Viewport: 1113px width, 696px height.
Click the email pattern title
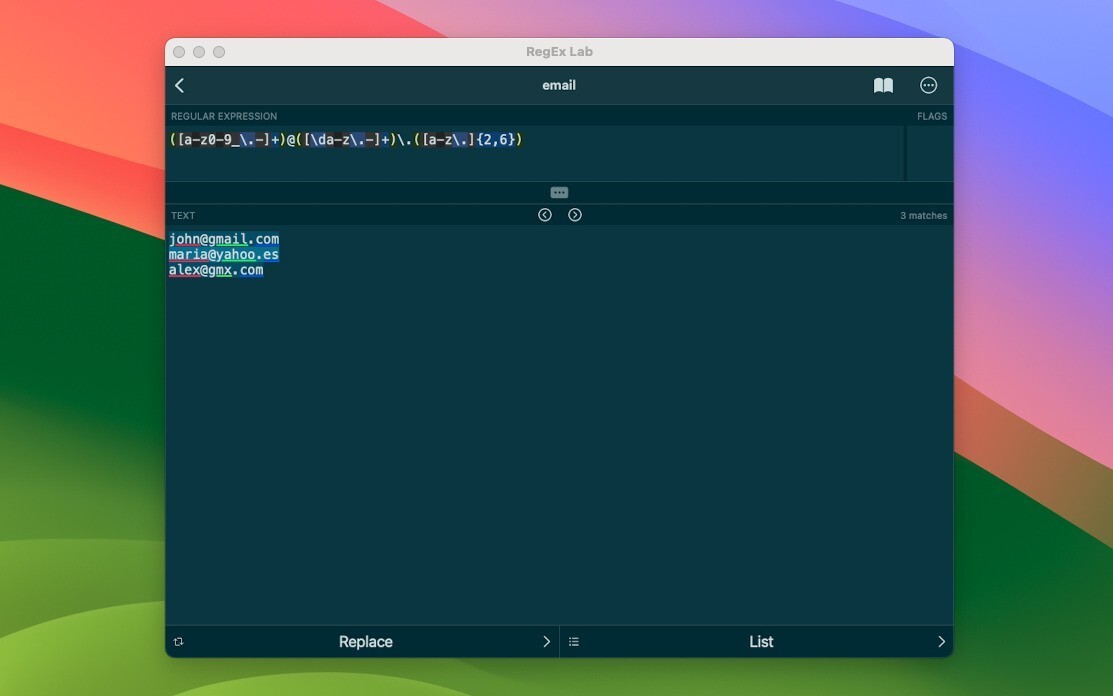coord(558,85)
